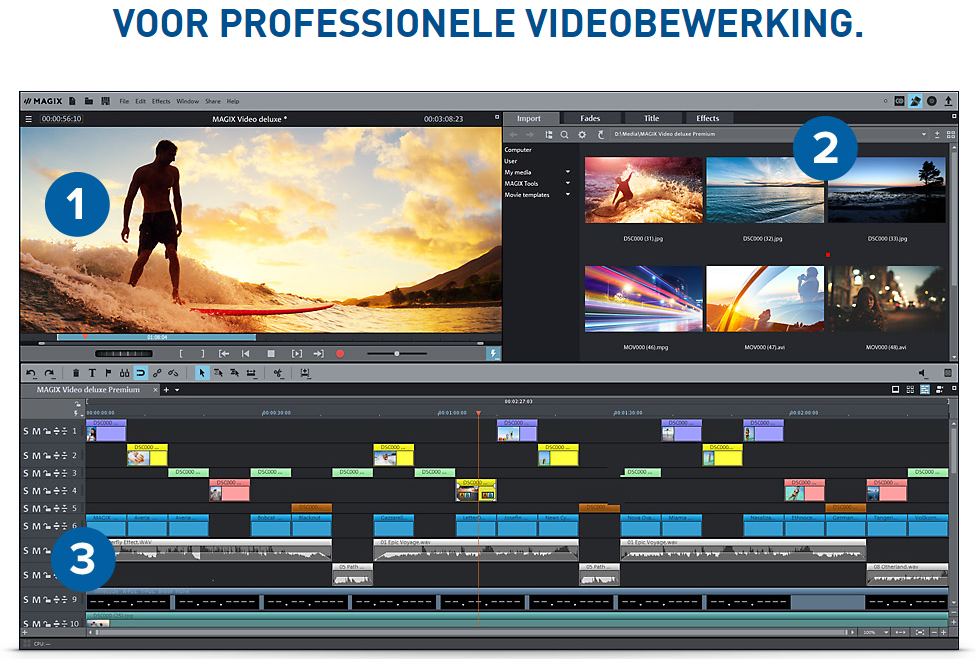Solo track 1 with its S button
This screenshot has height=659, width=976.
[x=26, y=431]
